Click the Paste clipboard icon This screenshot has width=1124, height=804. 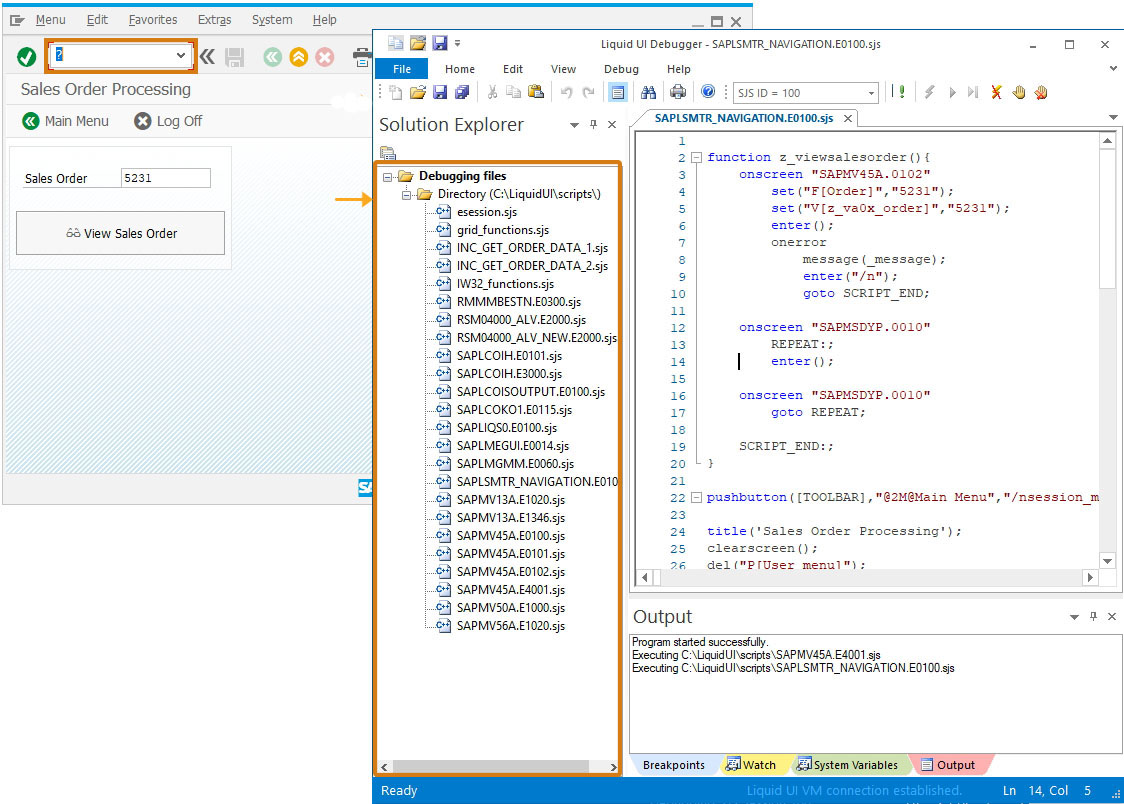point(535,92)
